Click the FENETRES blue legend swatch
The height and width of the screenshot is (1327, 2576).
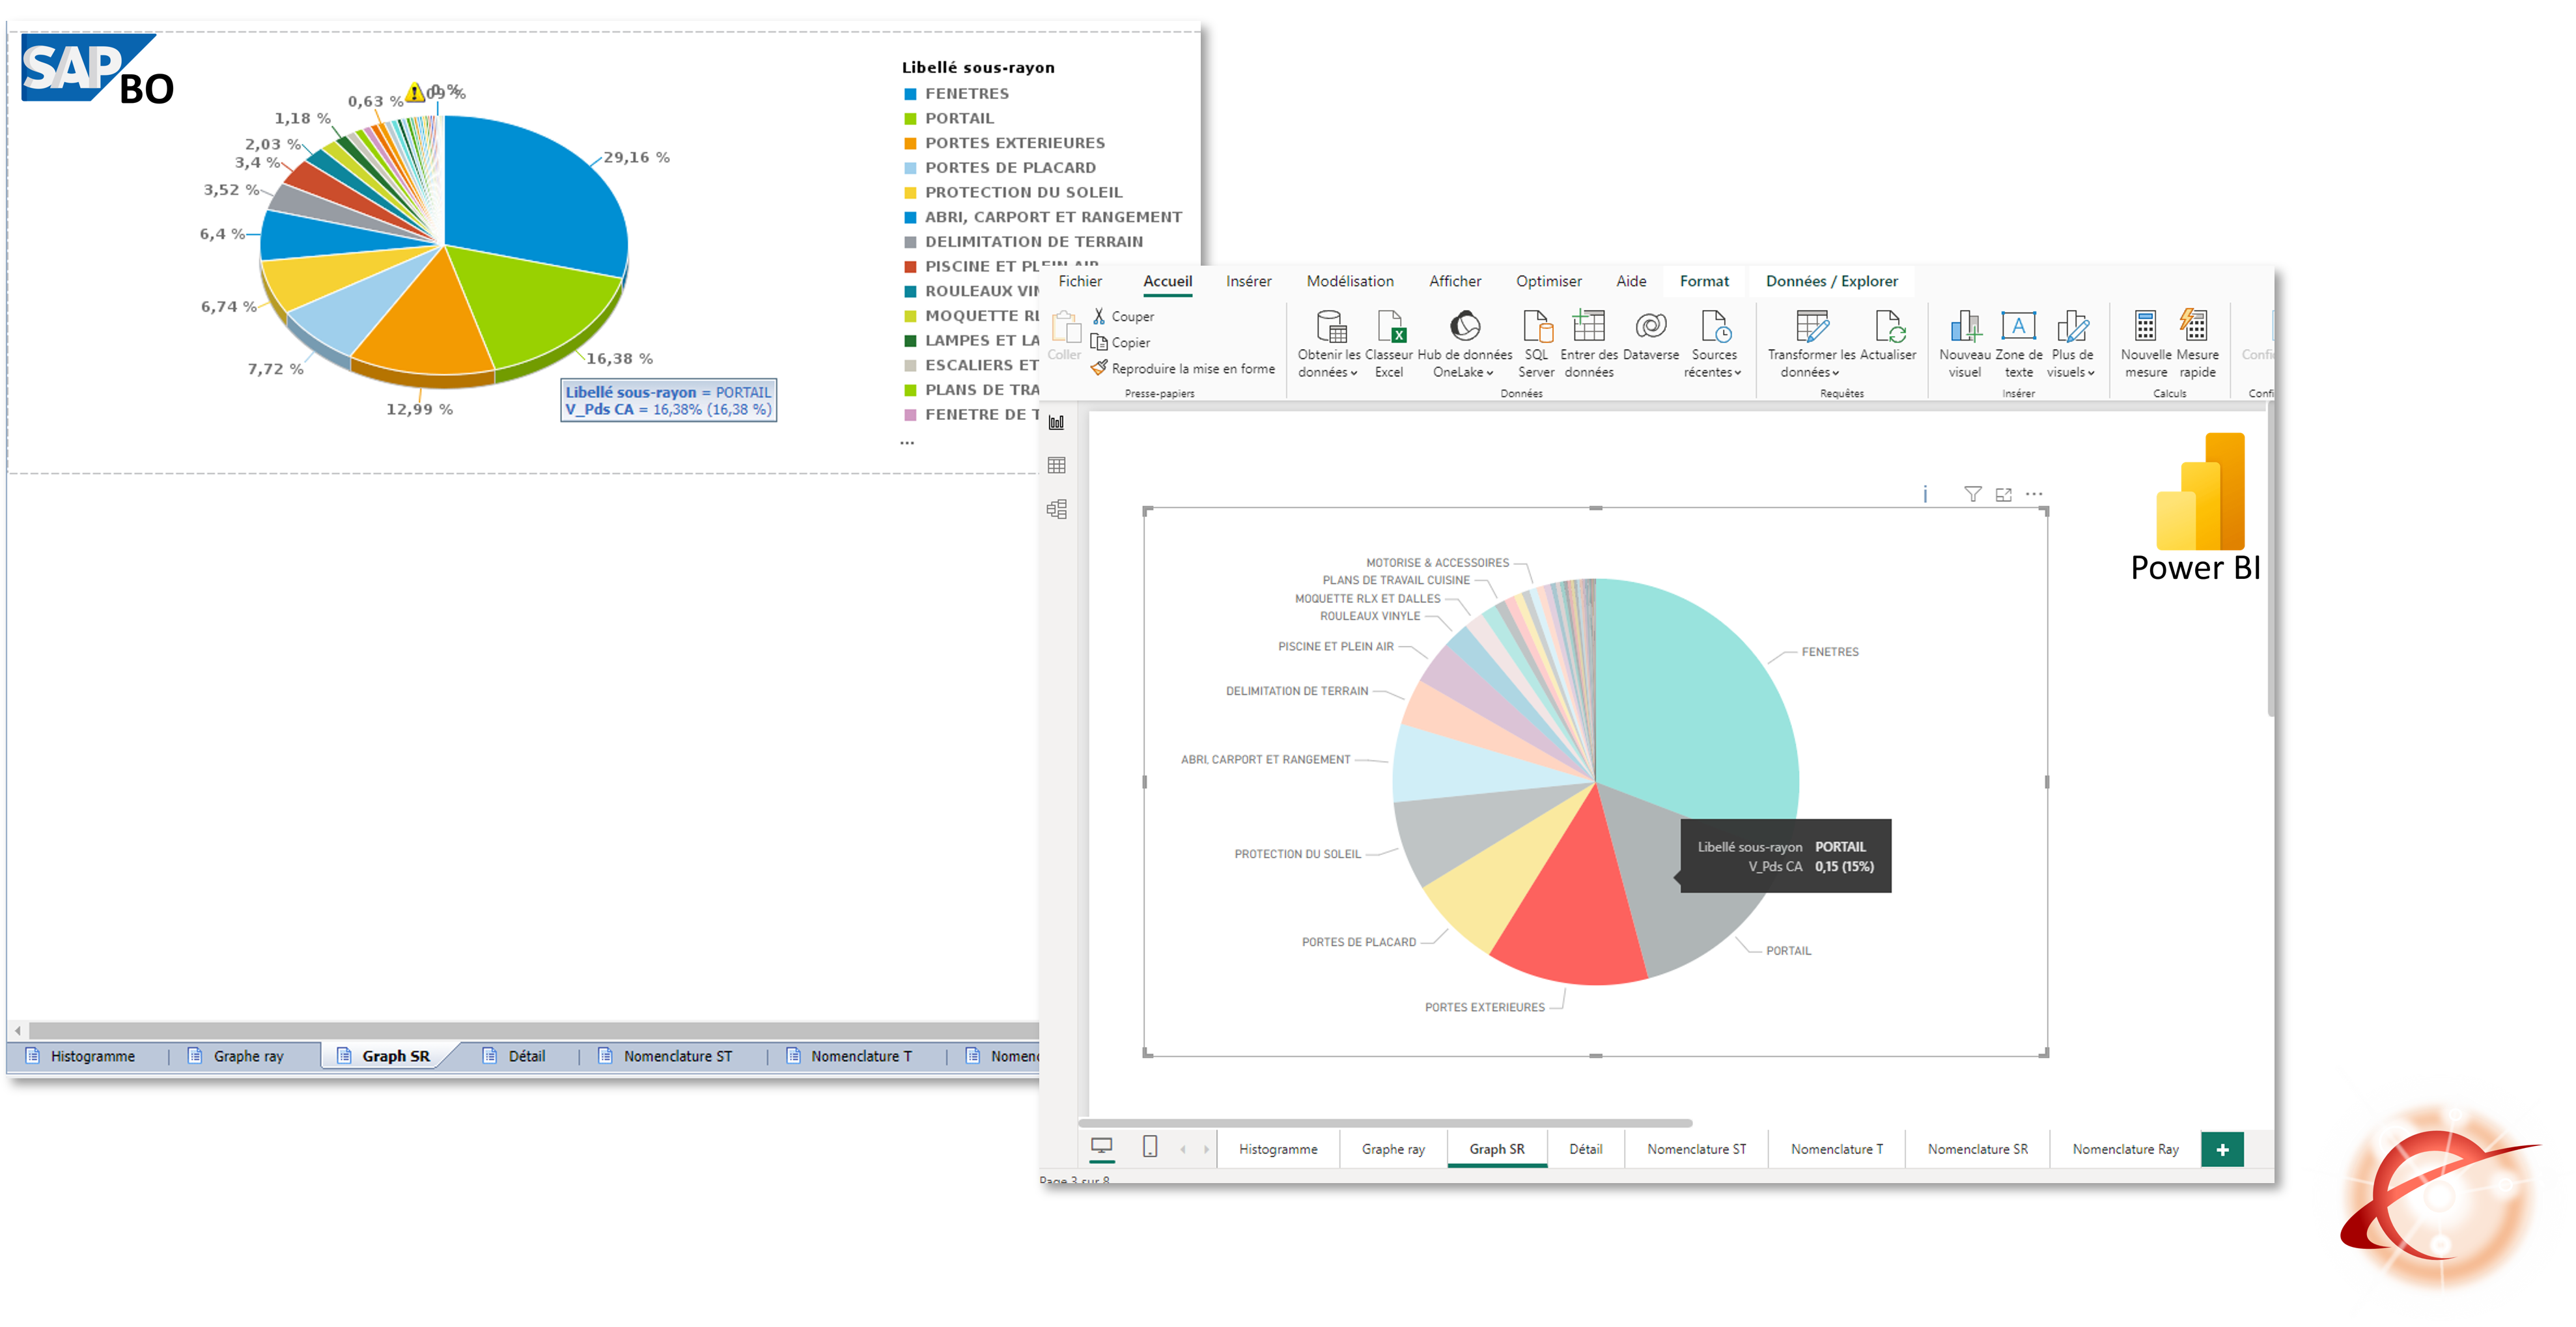910,94
